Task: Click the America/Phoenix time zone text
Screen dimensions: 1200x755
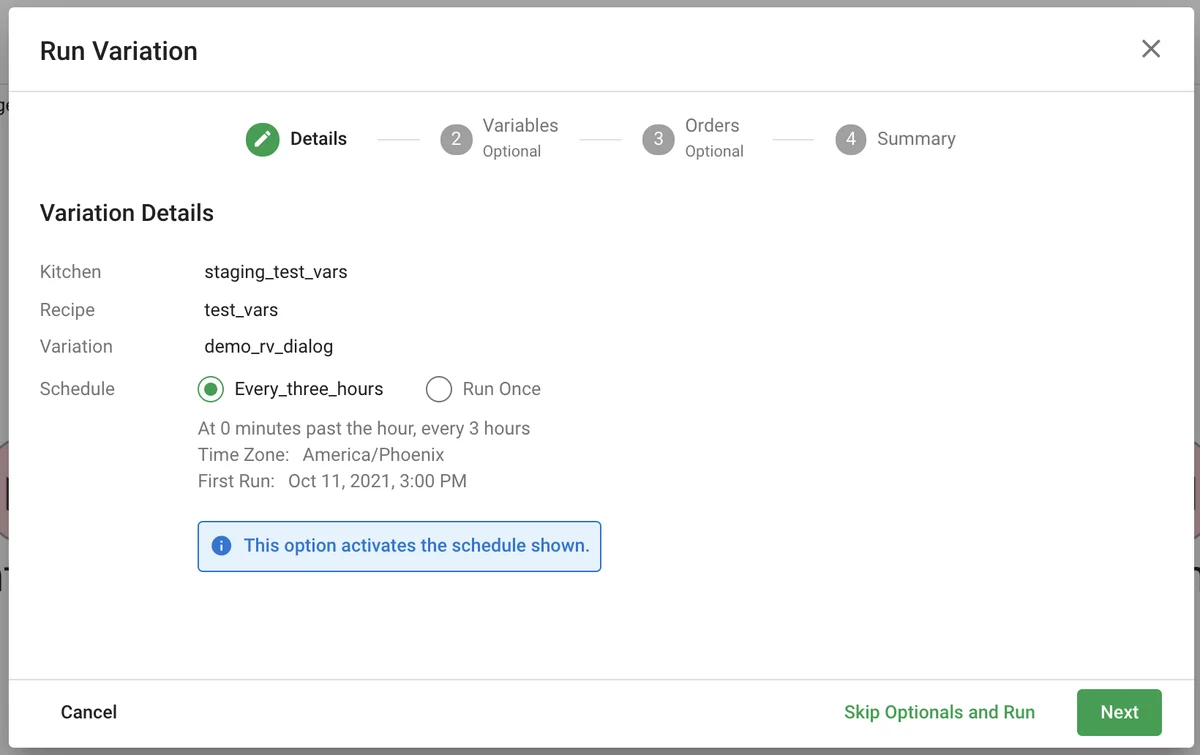Action: point(373,455)
